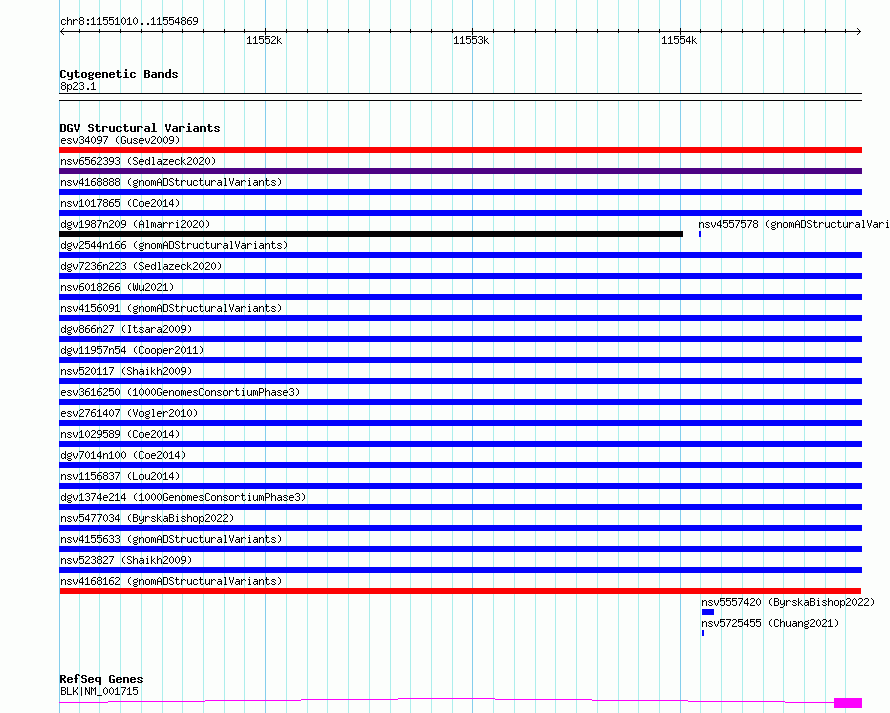
Task: Select the purple nsv6562393 variant bar
Action: (x=460, y=171)
